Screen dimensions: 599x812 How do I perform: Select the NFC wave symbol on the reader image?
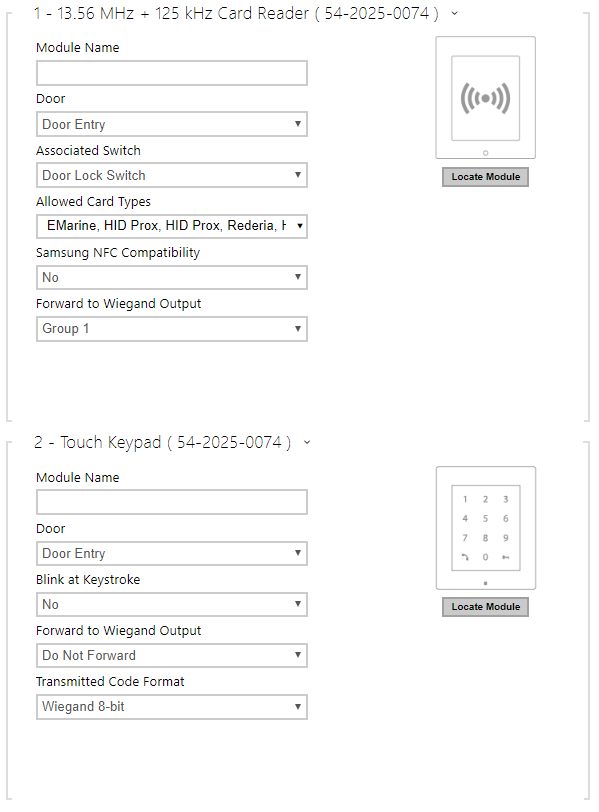(485, 98)
